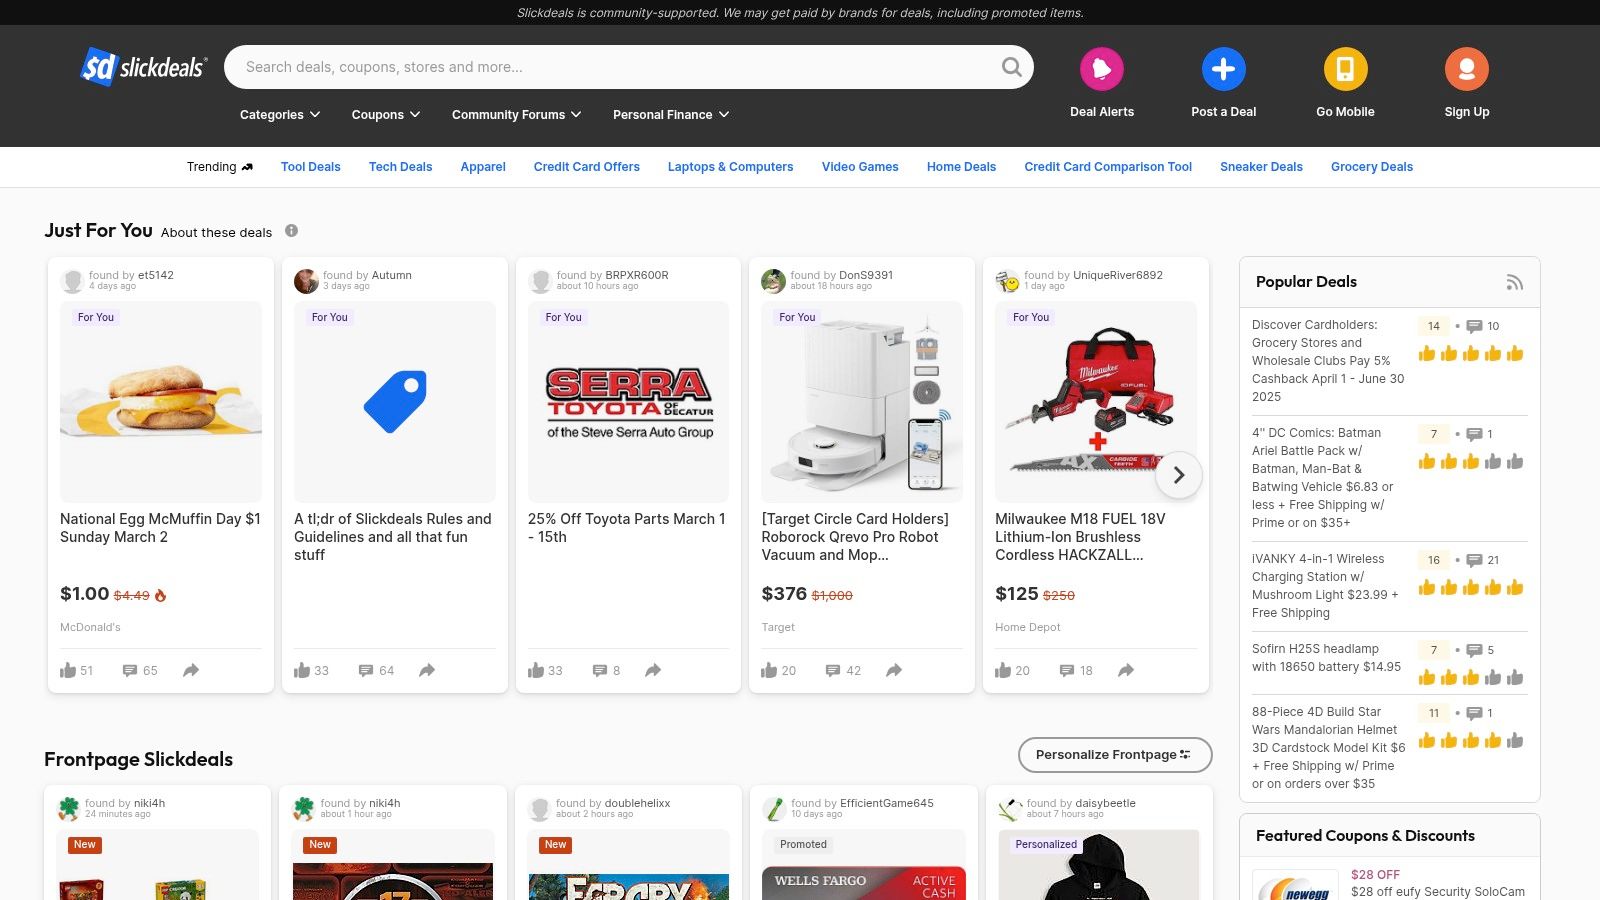Open Grocery Deals link
The width and height of the screenshot is (1600, 900).
point(1372,167)
